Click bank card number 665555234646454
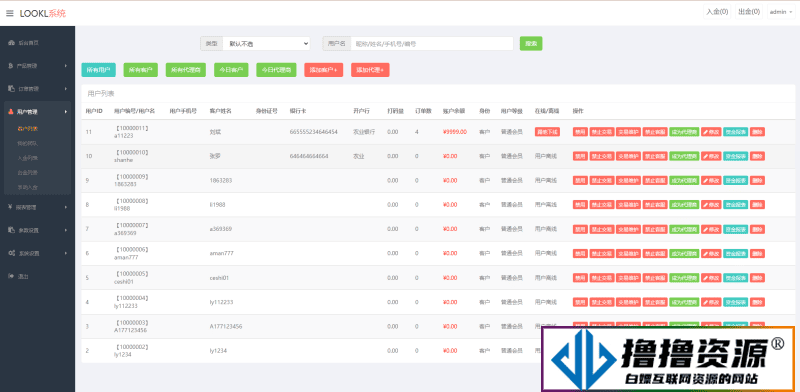This screenshot has height=392, width=800. (313, 132)
